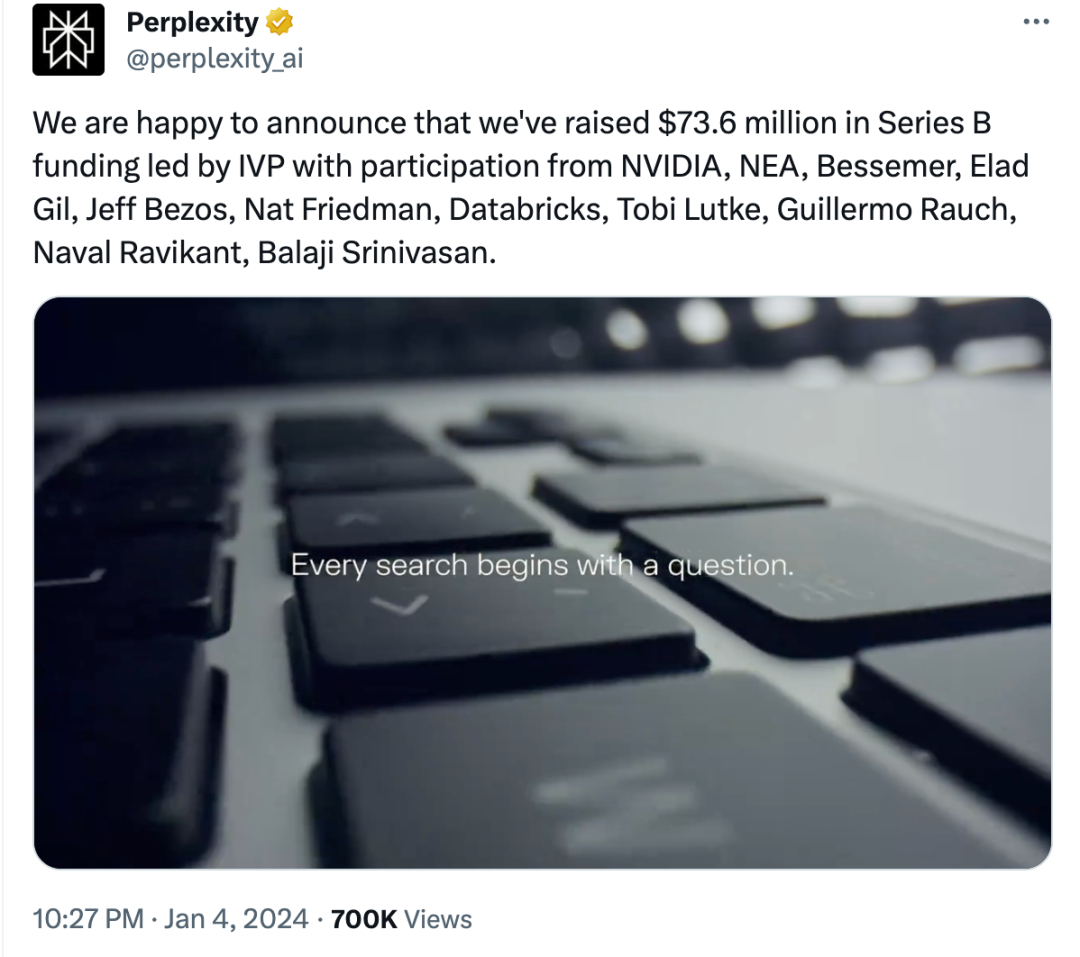The height and width of the screenshot is (957, 1080).
Task: Click the Jan 4, 2024 date
Action: point(238,919)
